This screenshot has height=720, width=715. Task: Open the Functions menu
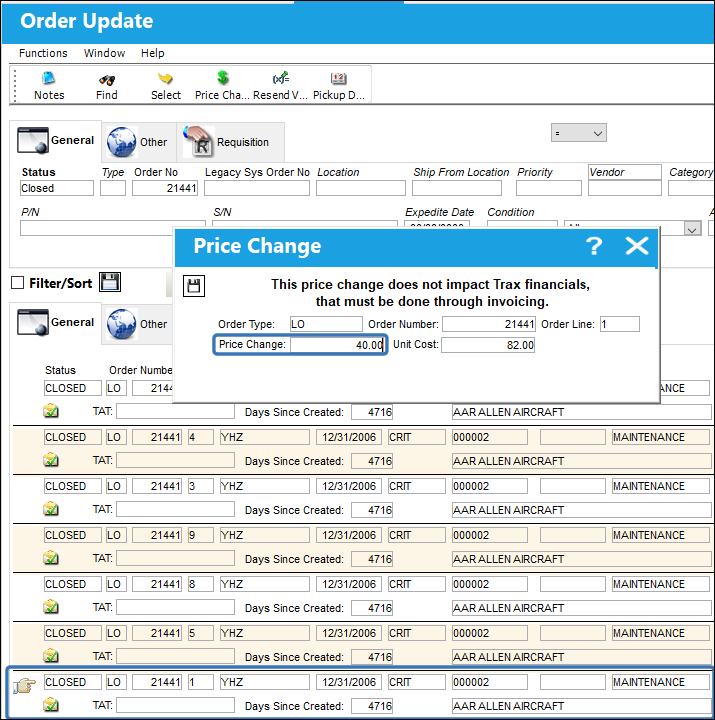[x=43, y=53]
